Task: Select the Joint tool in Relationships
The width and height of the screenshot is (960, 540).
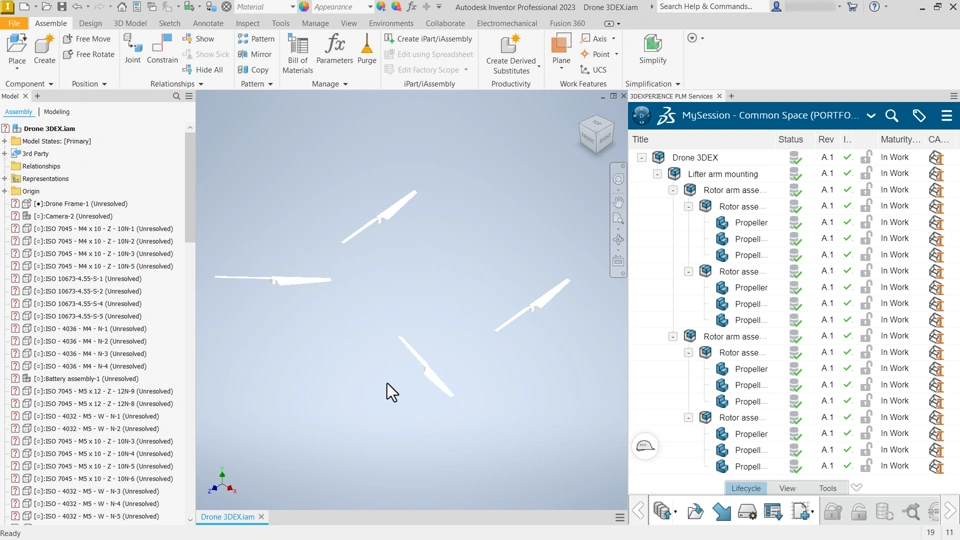Action: 132,49
